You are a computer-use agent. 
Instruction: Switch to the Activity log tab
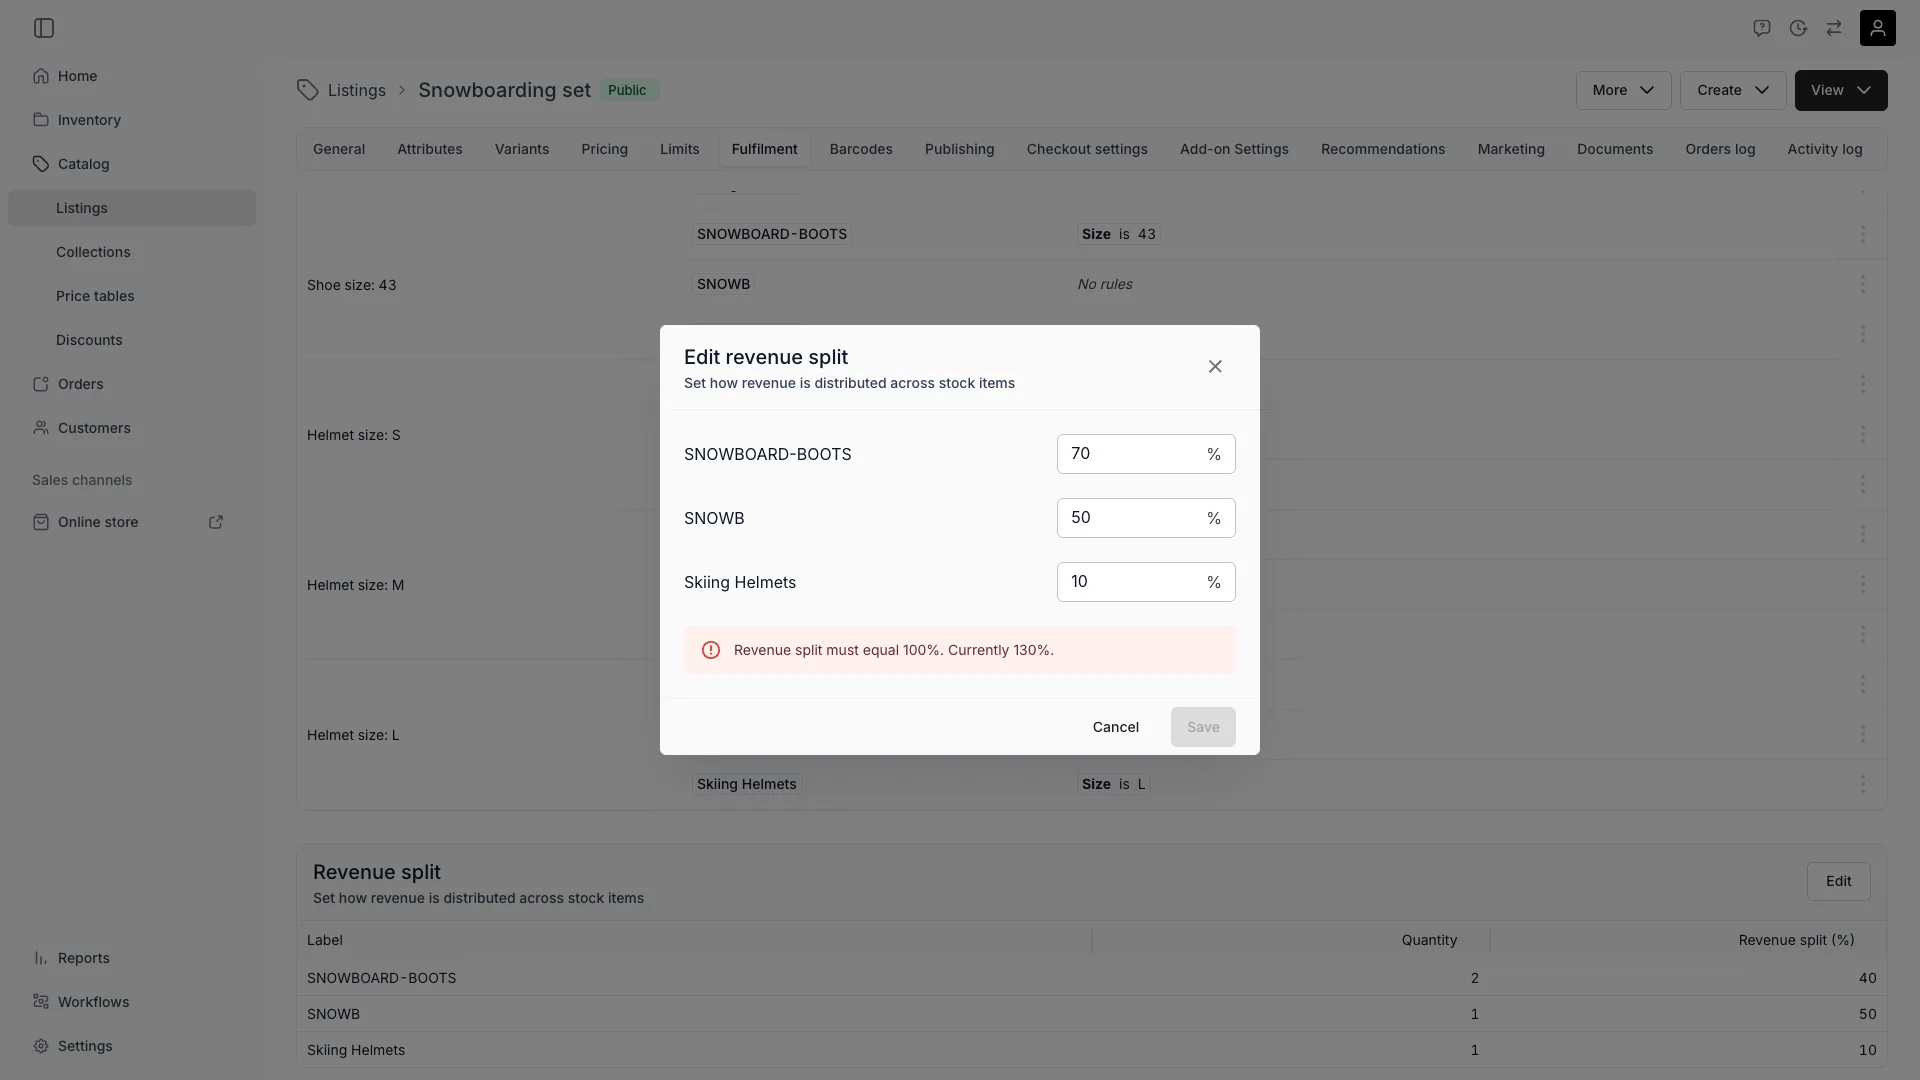[x=1824, y=149]
